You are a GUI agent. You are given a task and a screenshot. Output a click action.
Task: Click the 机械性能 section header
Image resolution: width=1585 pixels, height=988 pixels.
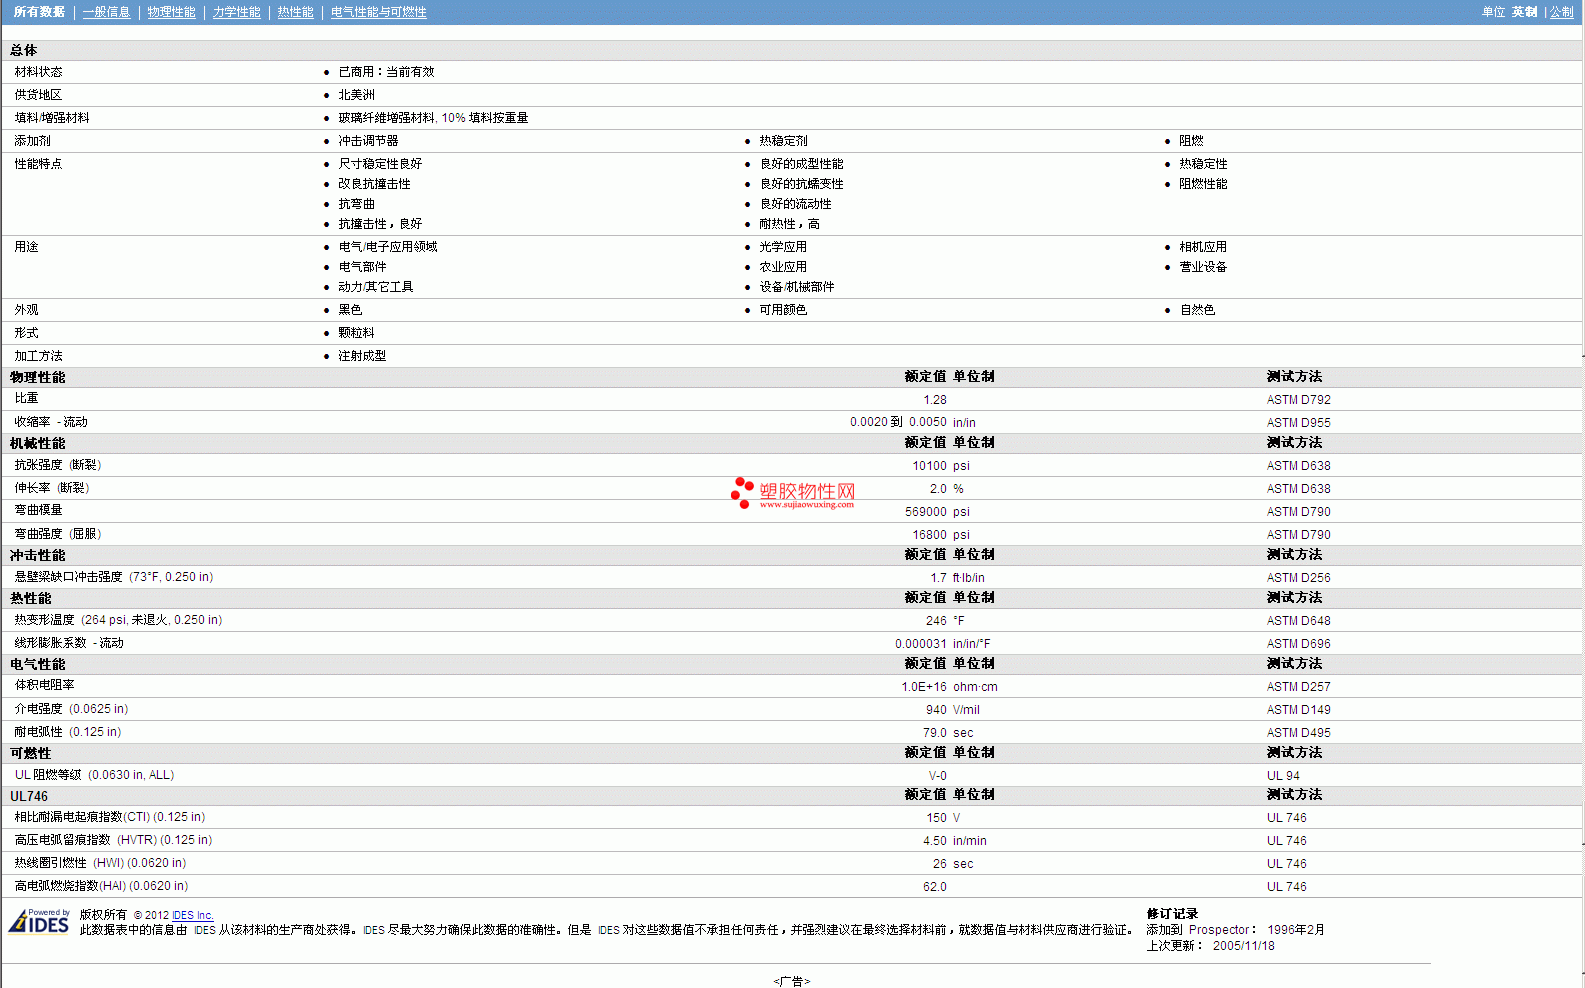(37, 443)
